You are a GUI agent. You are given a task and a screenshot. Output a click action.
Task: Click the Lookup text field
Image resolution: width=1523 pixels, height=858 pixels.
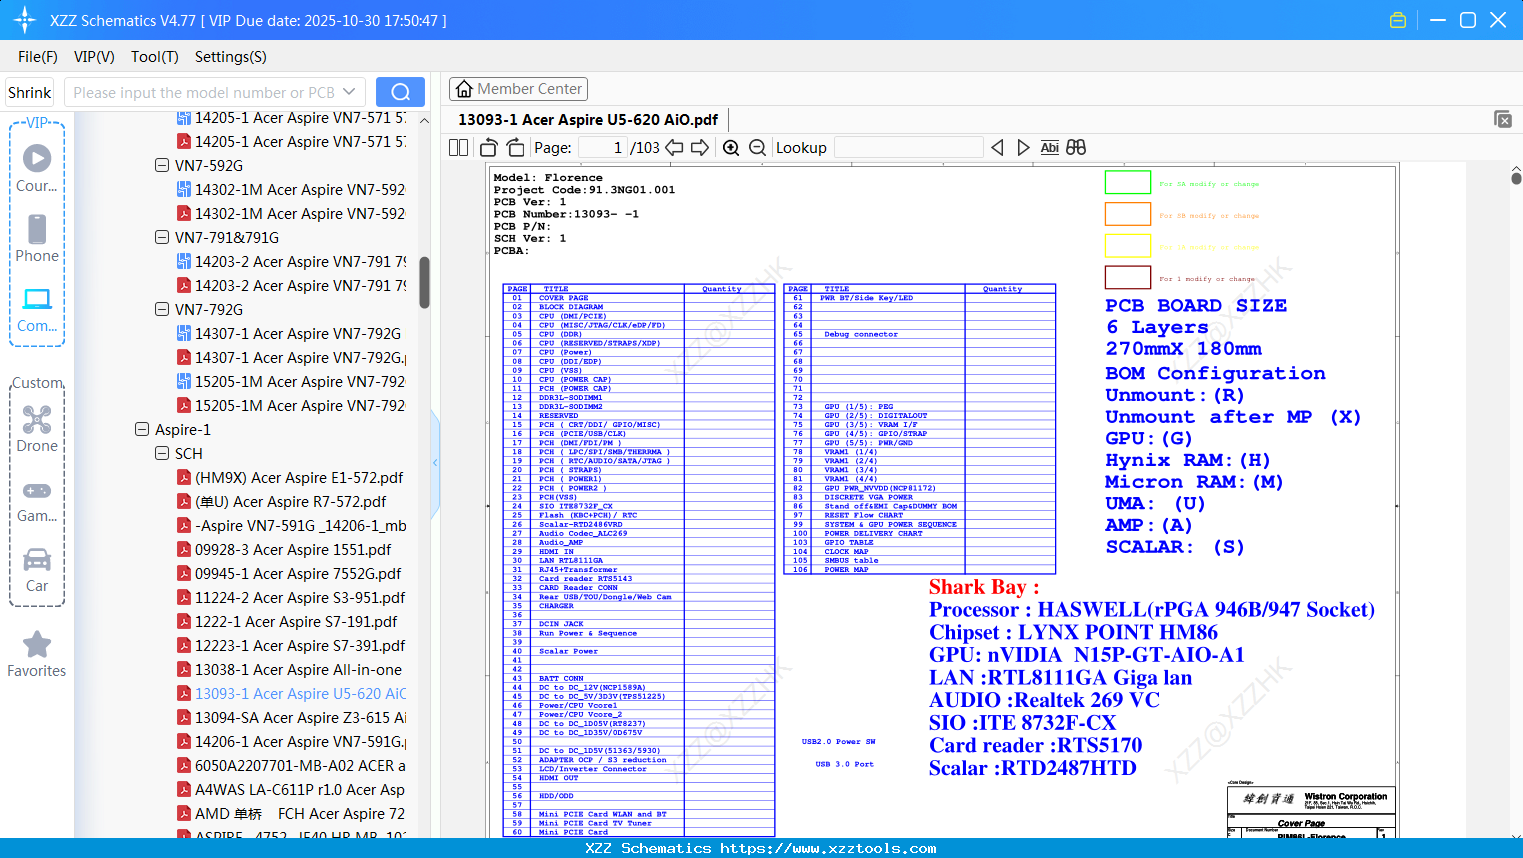pos(908,148)
